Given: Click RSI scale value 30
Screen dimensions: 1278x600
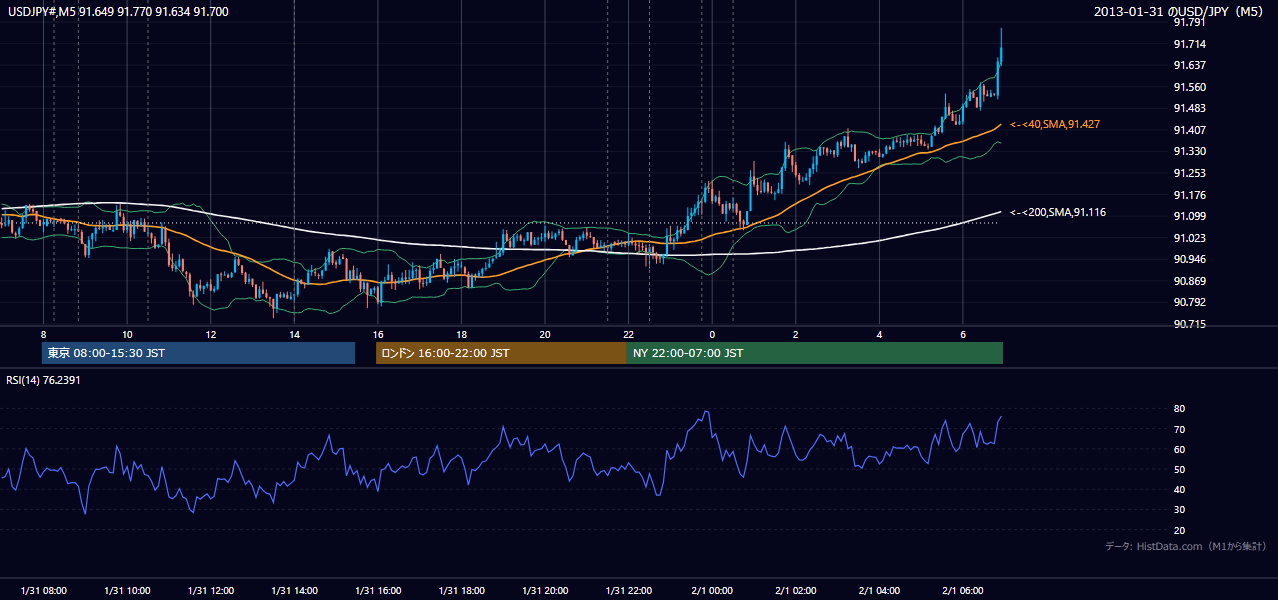Looking at the screenshot, I should [1179, 510].
